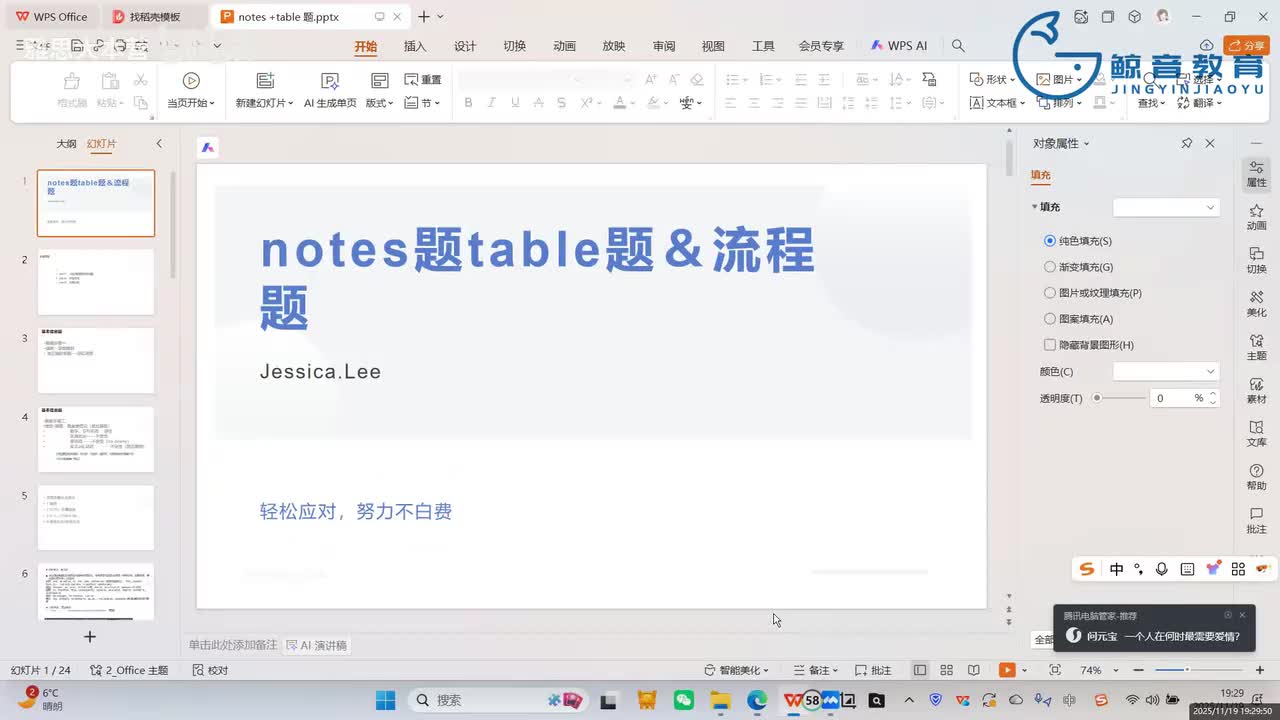
Task: Click 单击此处添加备注 notes area
Action: click(x=233, y=646)
